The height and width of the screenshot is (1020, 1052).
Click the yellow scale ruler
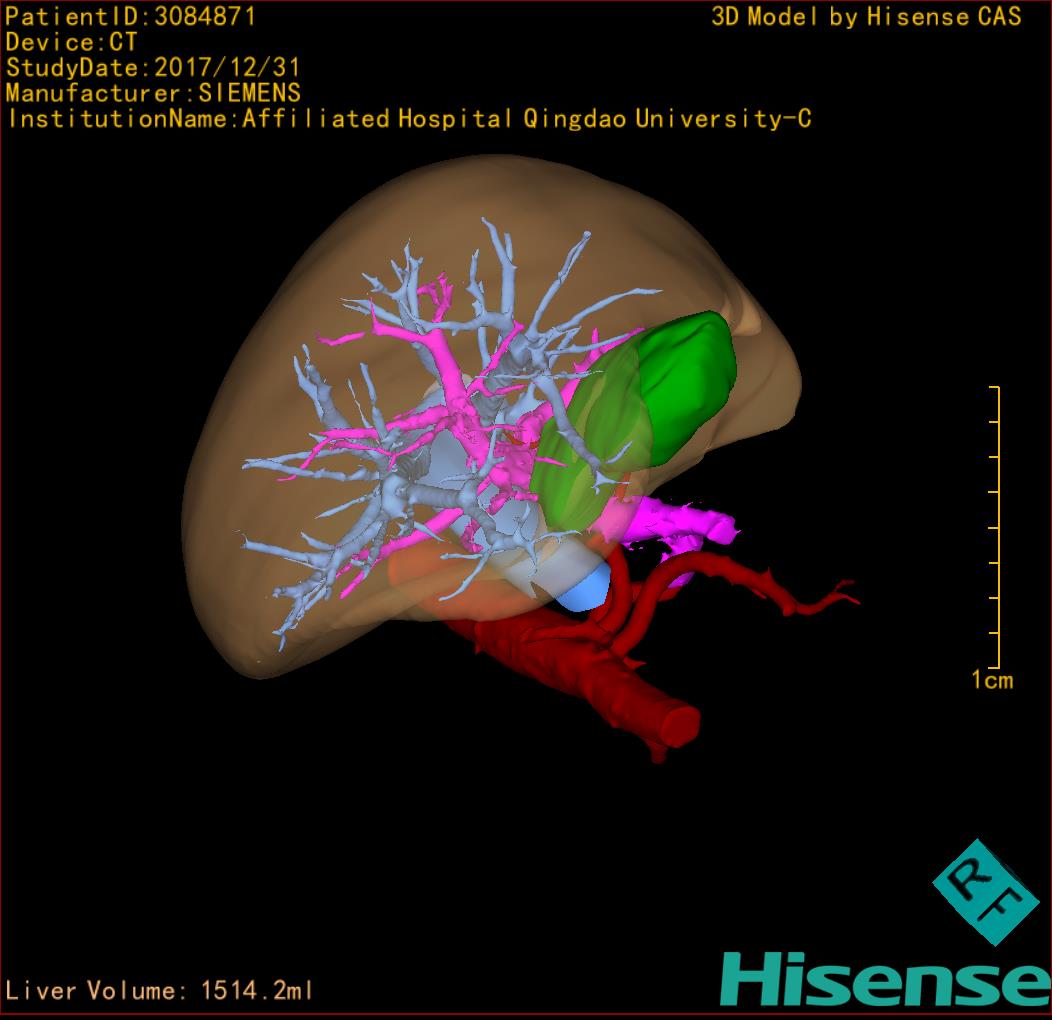(995, 527)
